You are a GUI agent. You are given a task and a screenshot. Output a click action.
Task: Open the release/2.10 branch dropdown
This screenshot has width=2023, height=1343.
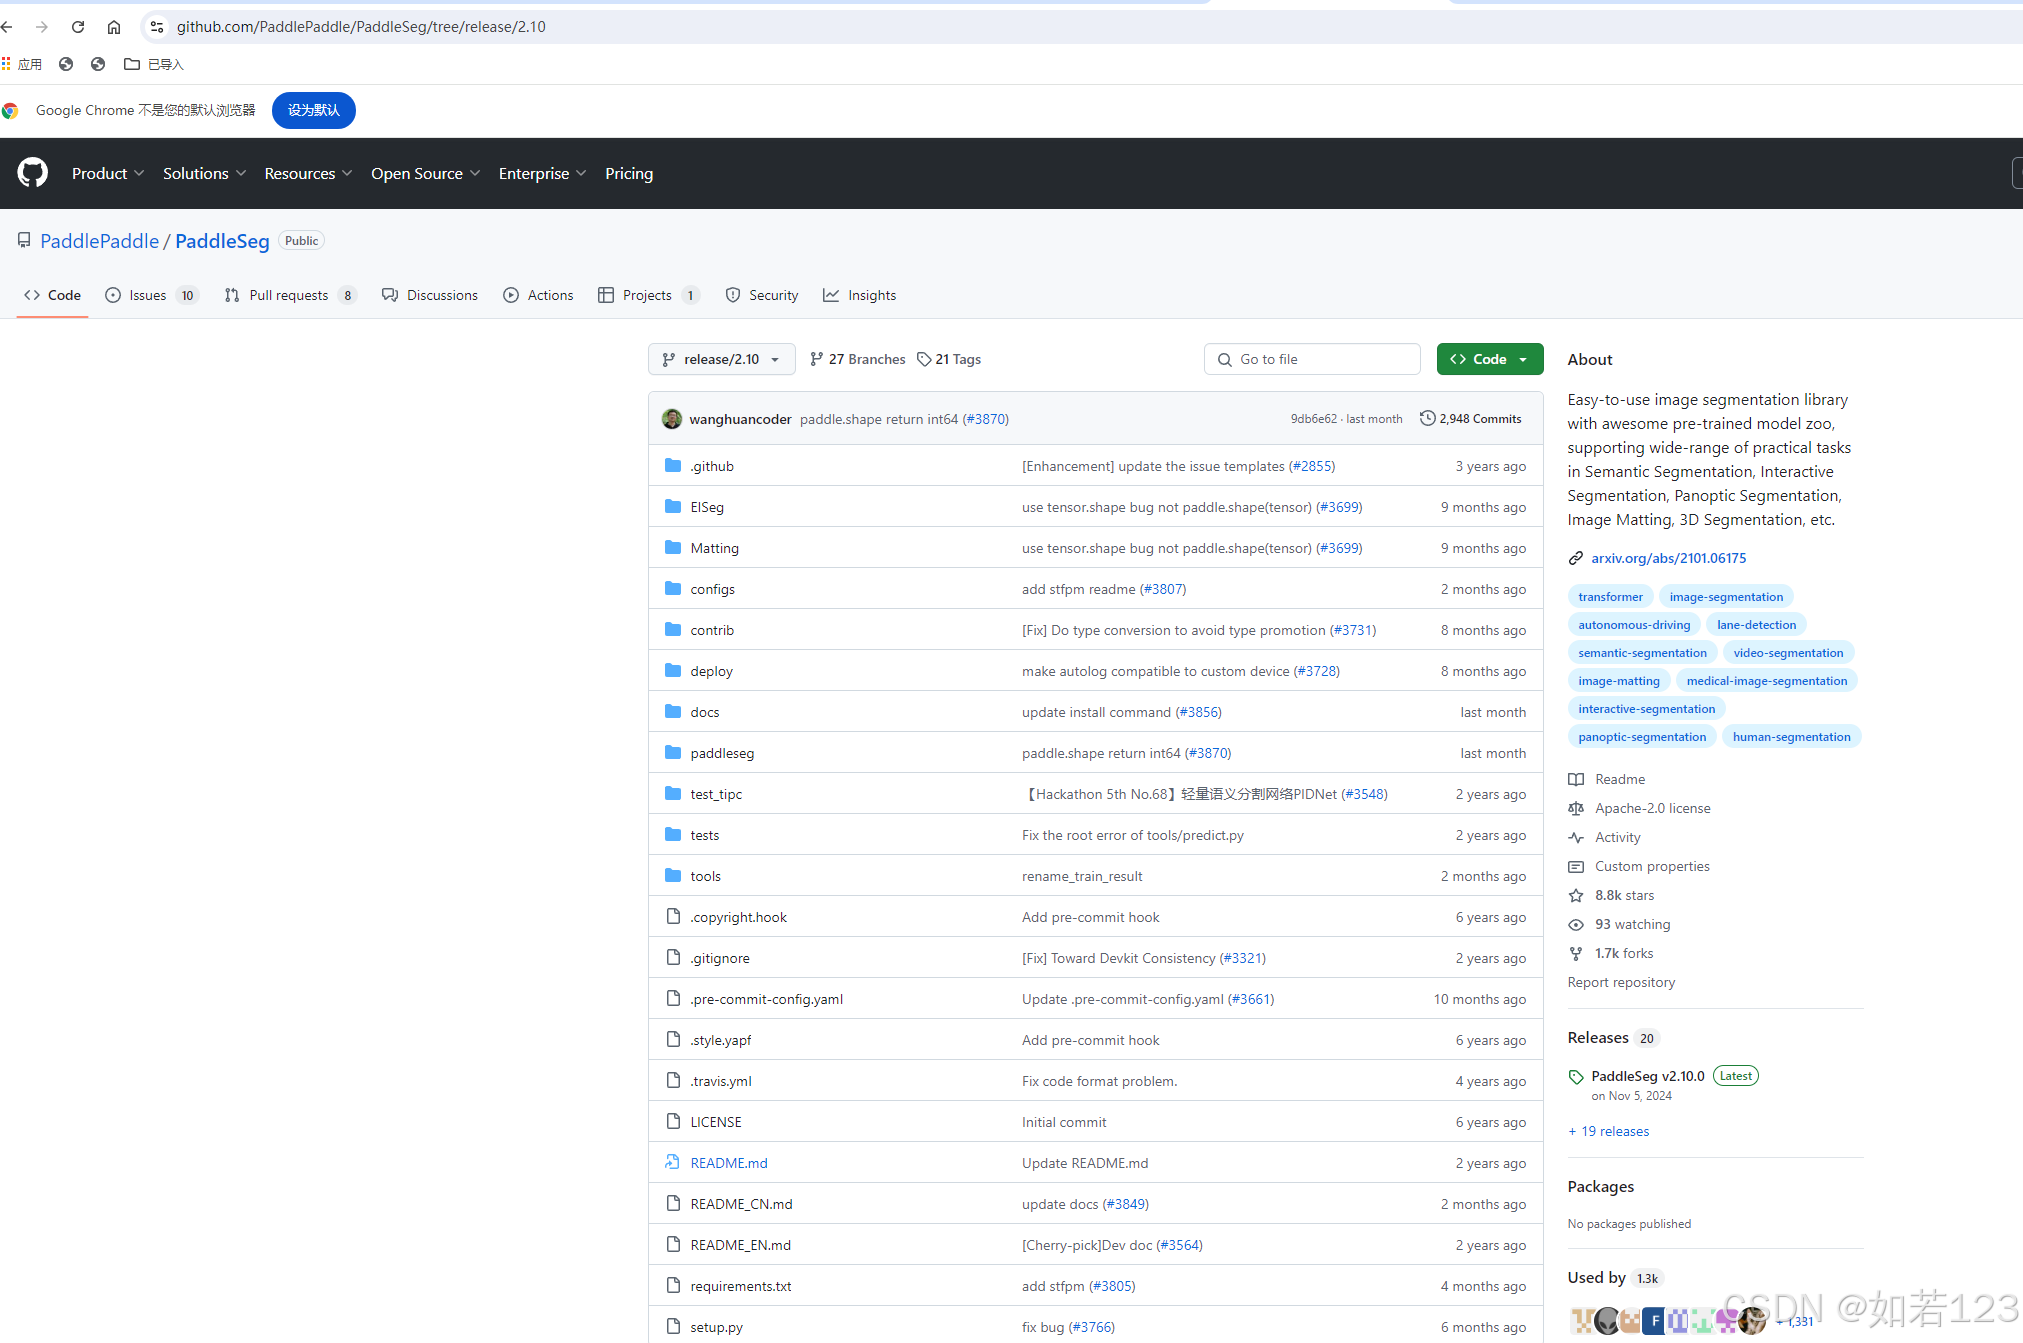pos(721,359)
